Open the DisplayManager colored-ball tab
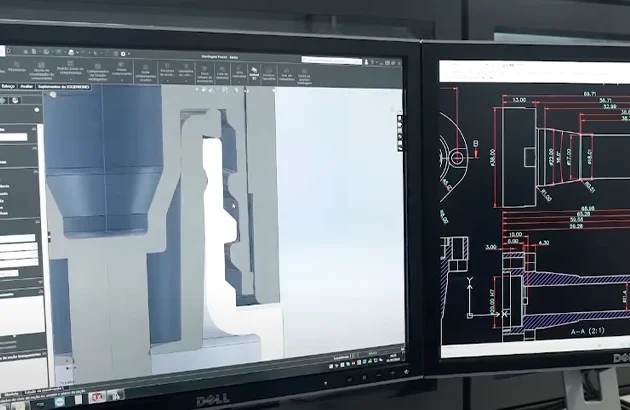 (x=15, y=100)
